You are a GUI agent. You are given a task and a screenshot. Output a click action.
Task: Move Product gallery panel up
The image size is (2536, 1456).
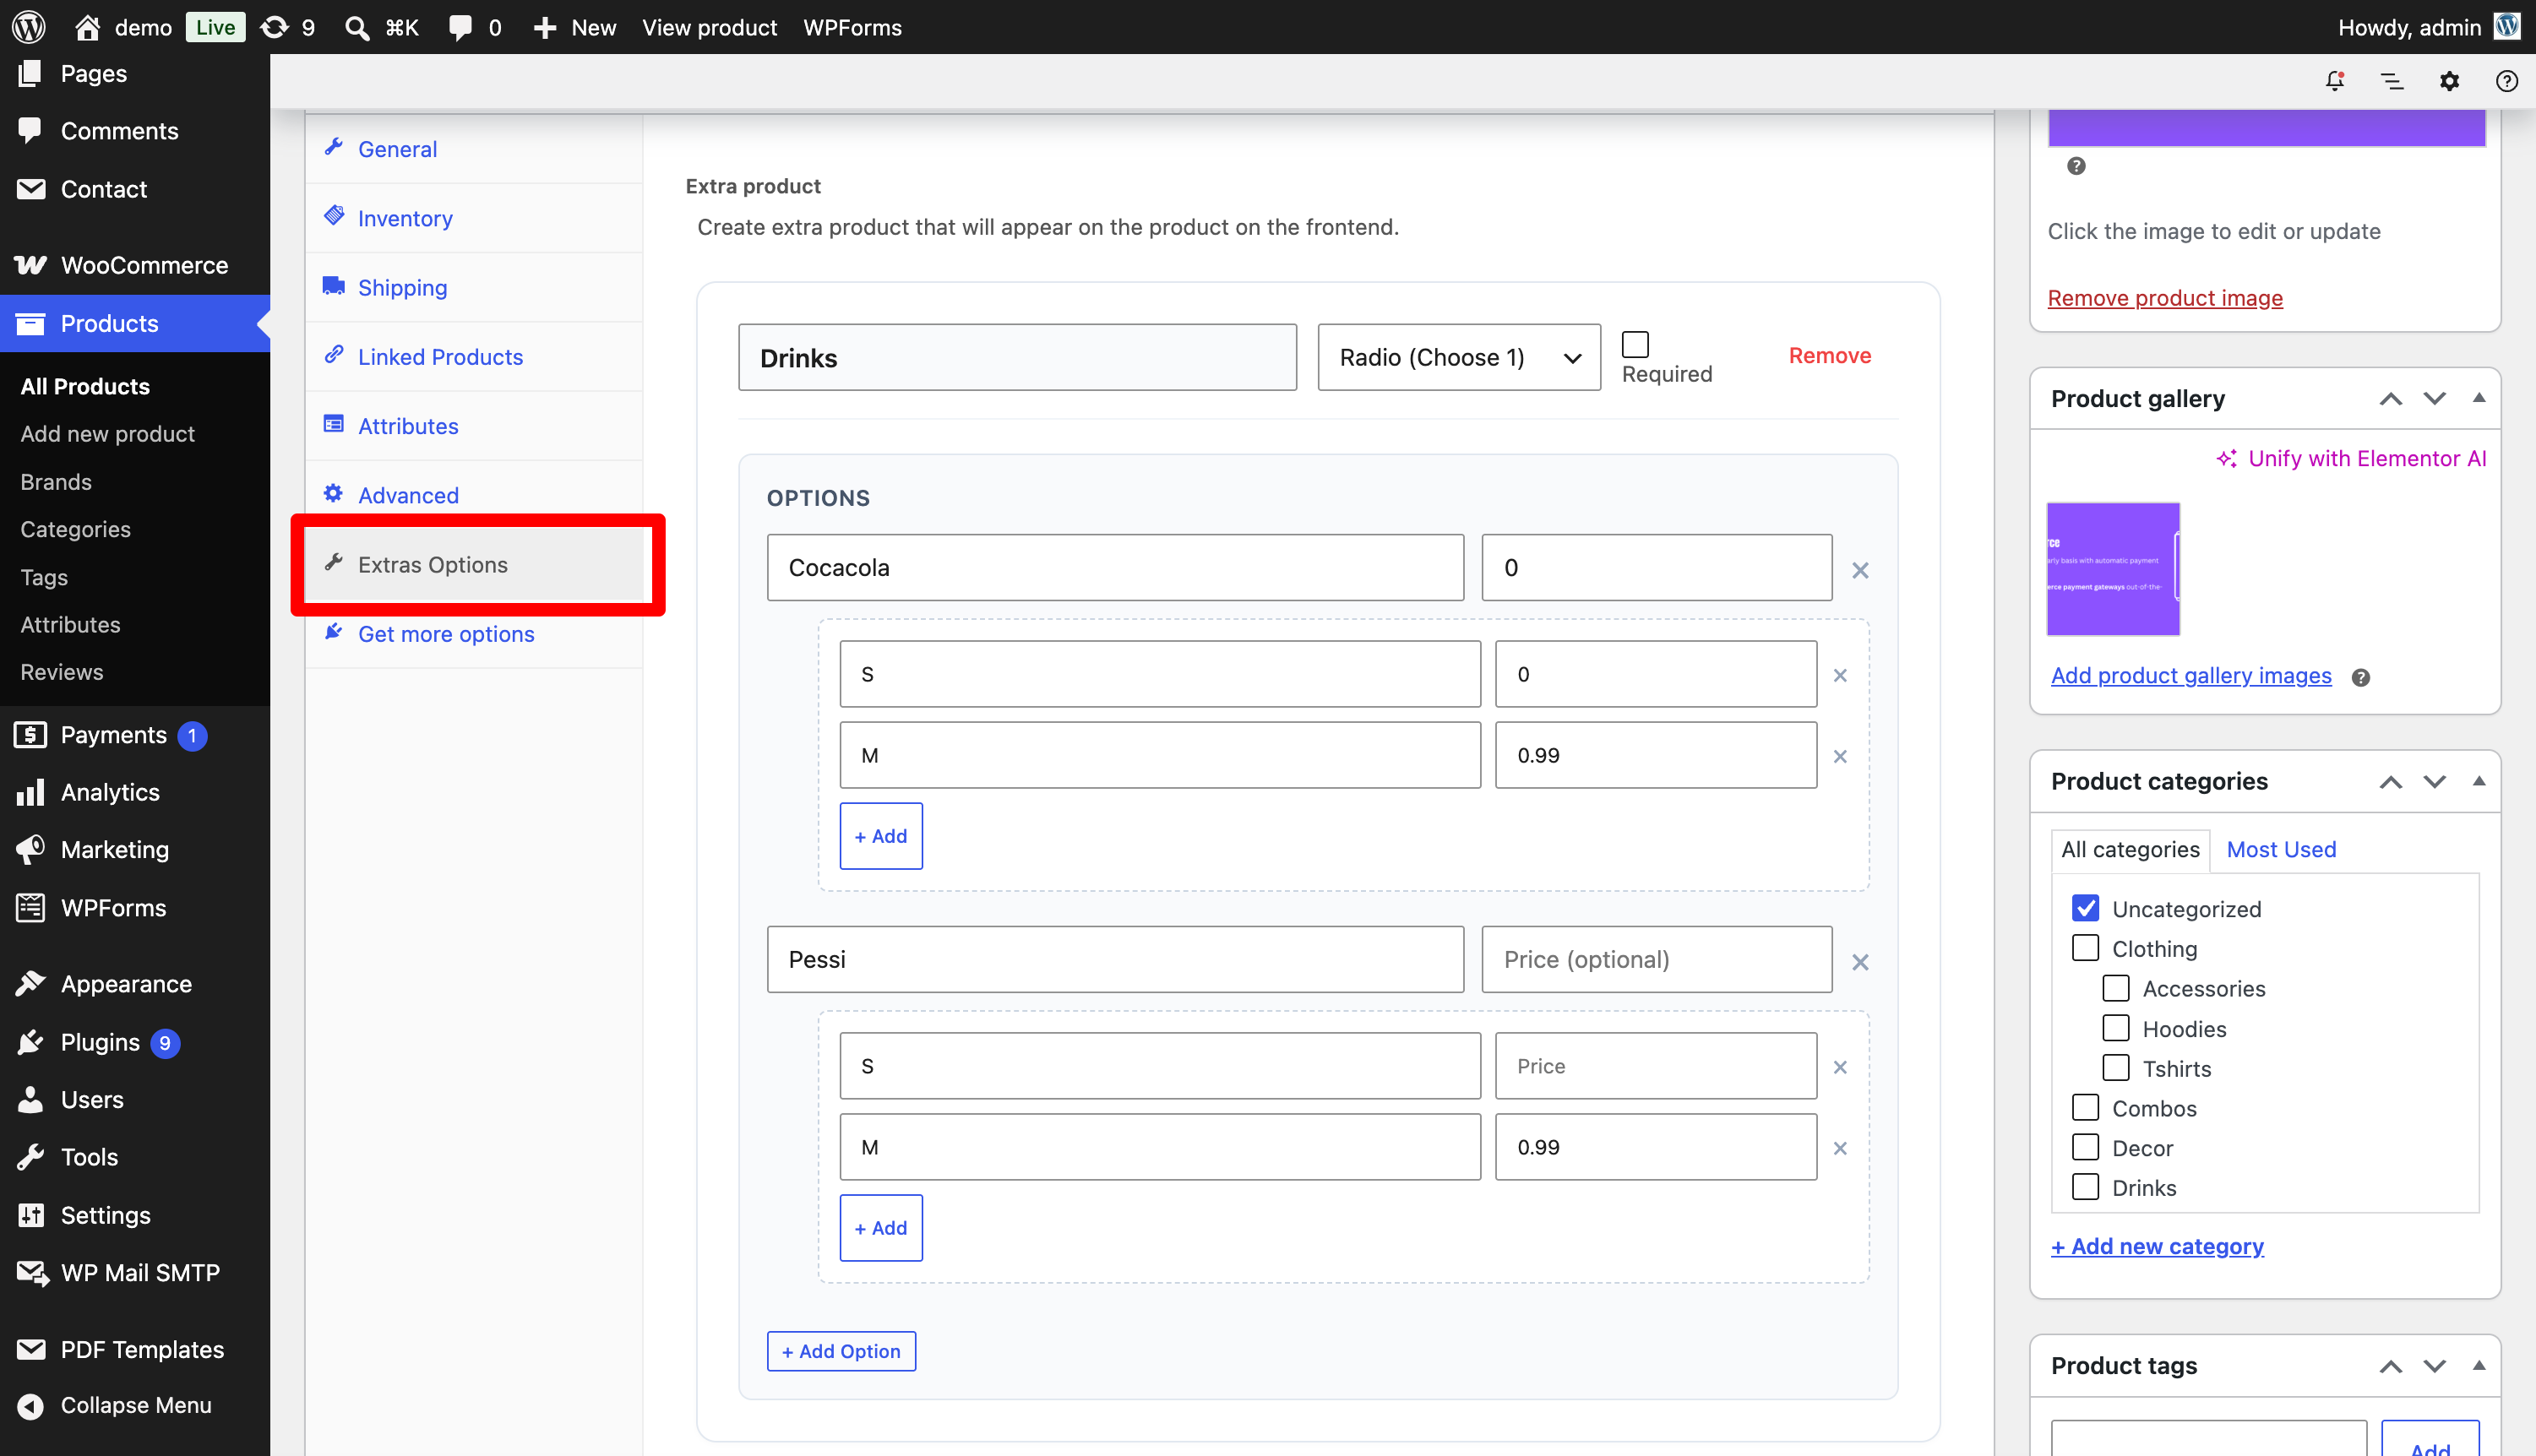(x=2390, y=398)
